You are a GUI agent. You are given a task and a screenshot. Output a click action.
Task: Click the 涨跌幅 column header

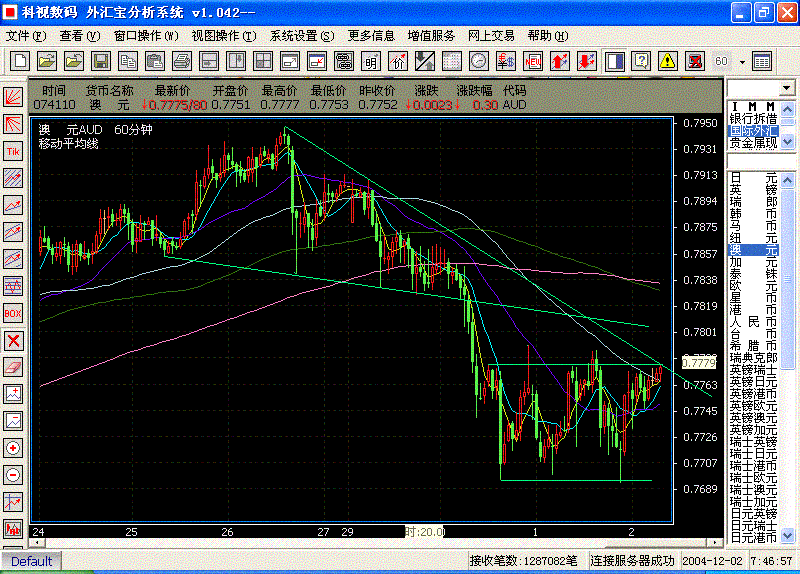(474, 91)
